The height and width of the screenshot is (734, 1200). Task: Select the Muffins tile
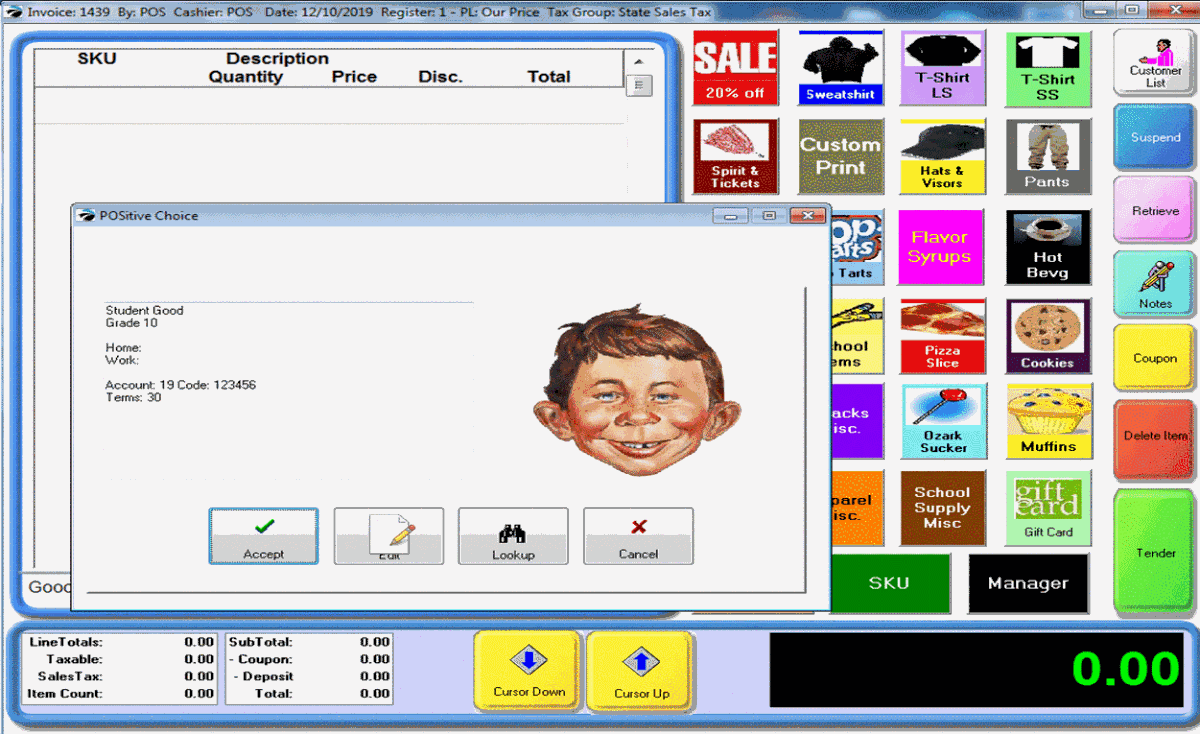[1047, 421]
